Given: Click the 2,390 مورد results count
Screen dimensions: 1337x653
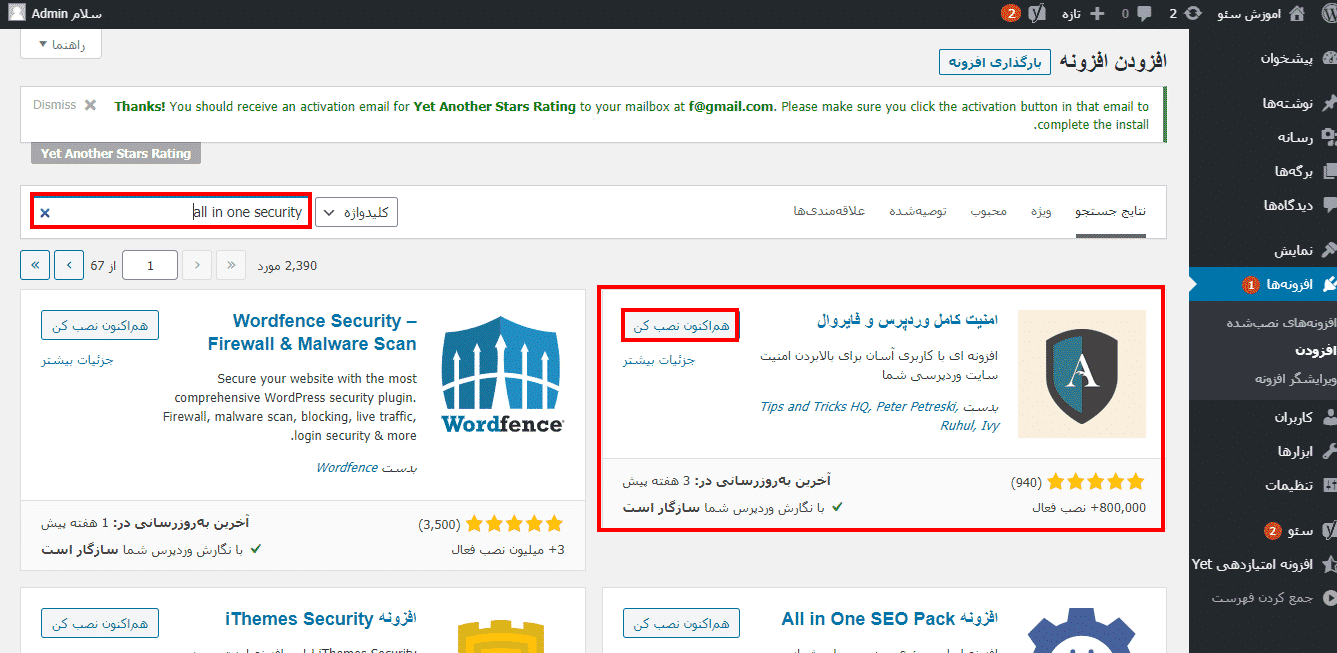Looking at the screenshot, I should coord(287,266).
